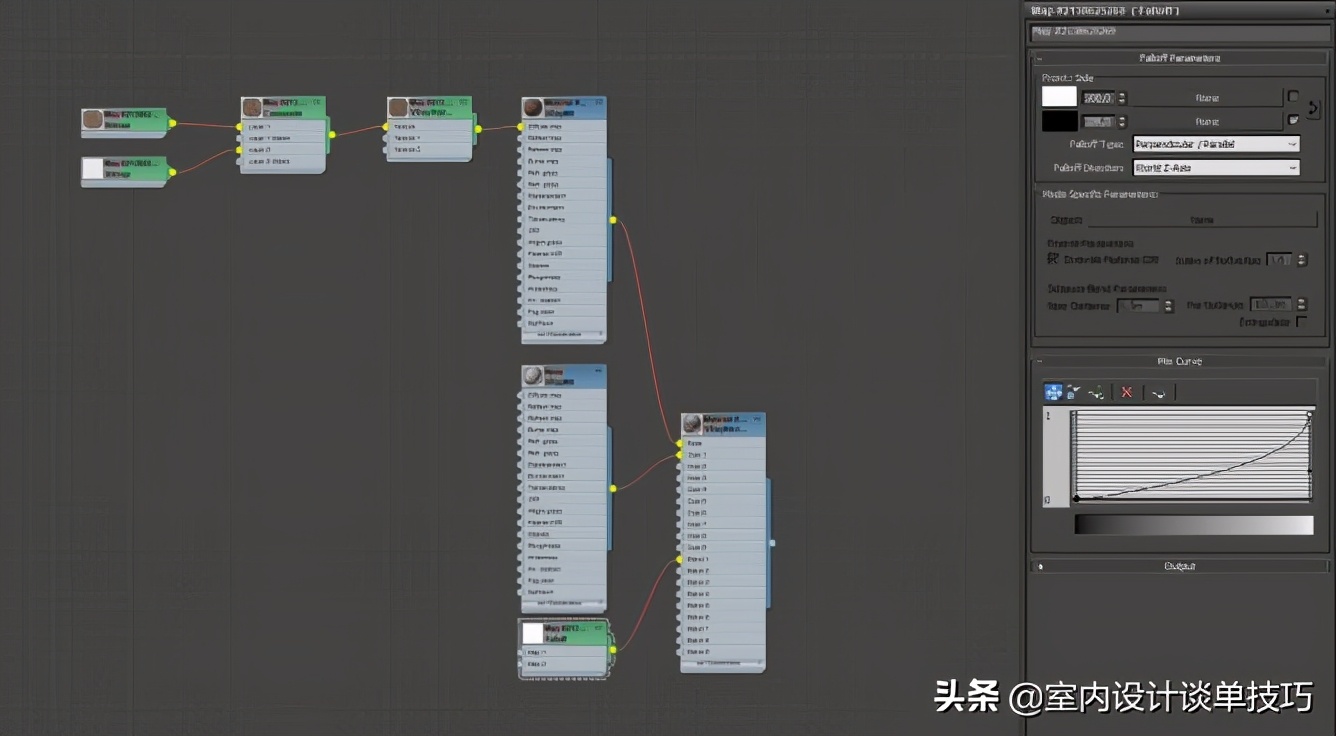Image resolution: width=1336 pixels, height=736 pixels.
Task: Click the brown preview thumbnail of top-left node
Action: 93,120
